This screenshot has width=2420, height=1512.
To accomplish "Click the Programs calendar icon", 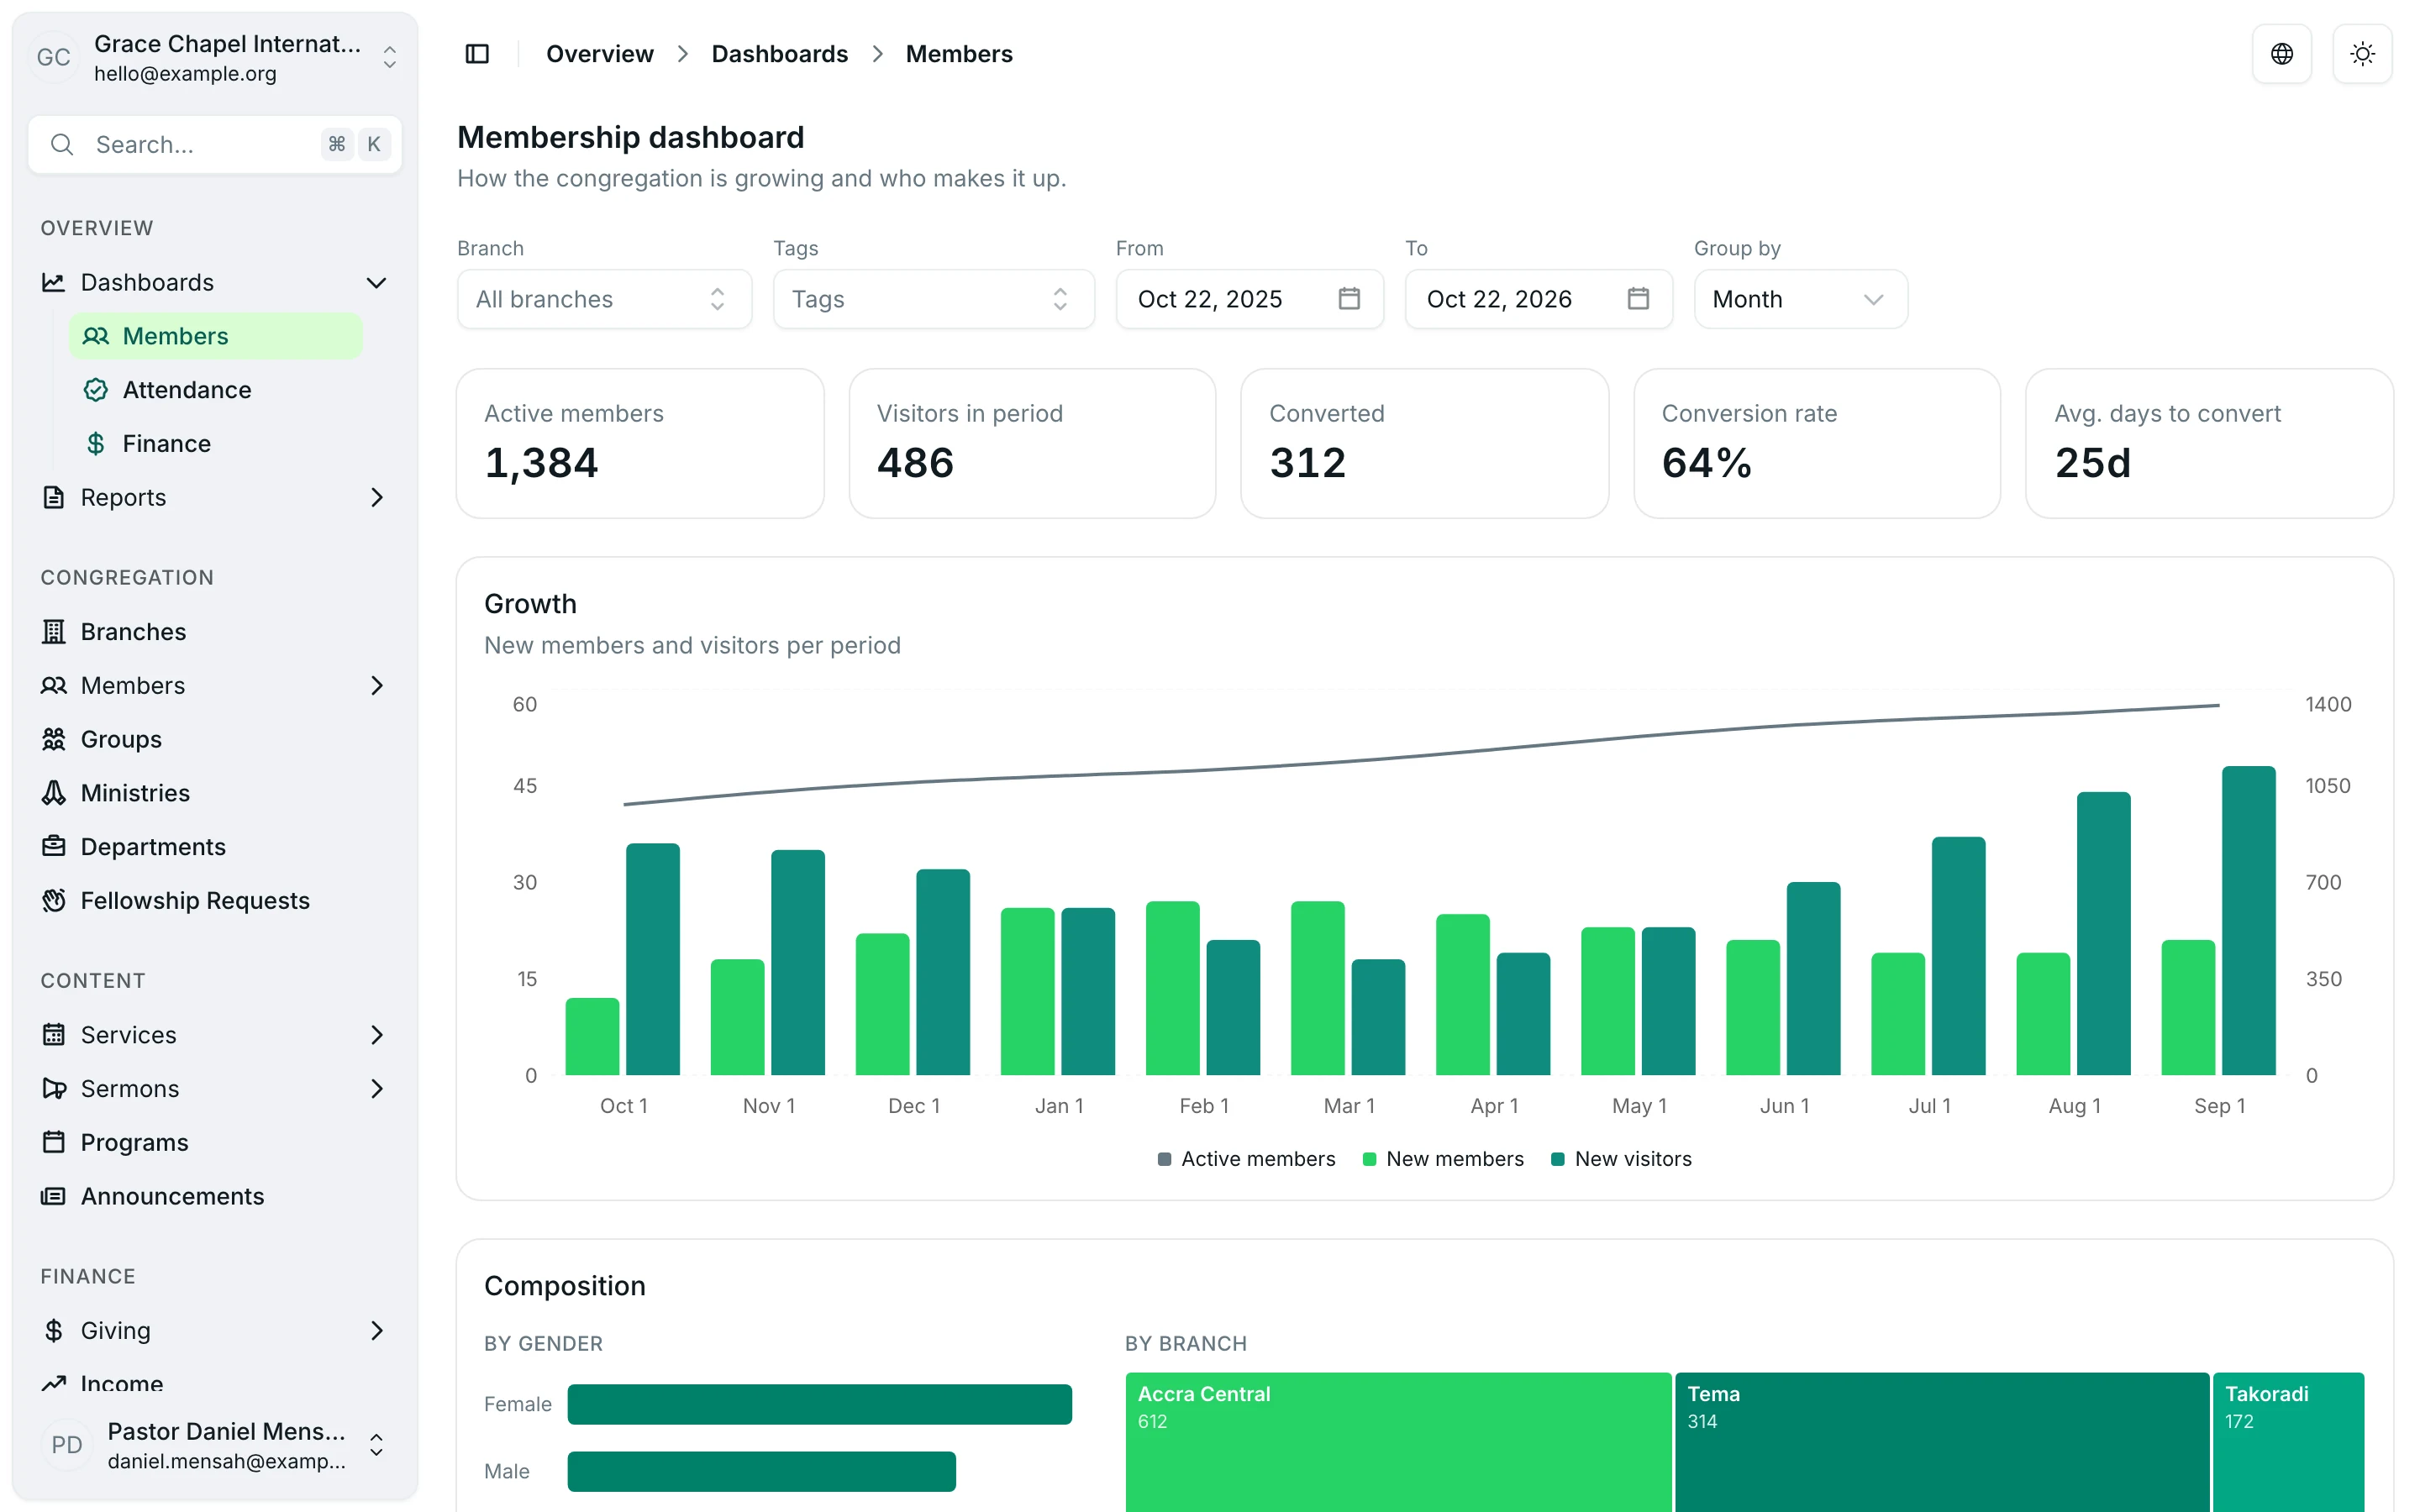I will [x=54, y=1142].
